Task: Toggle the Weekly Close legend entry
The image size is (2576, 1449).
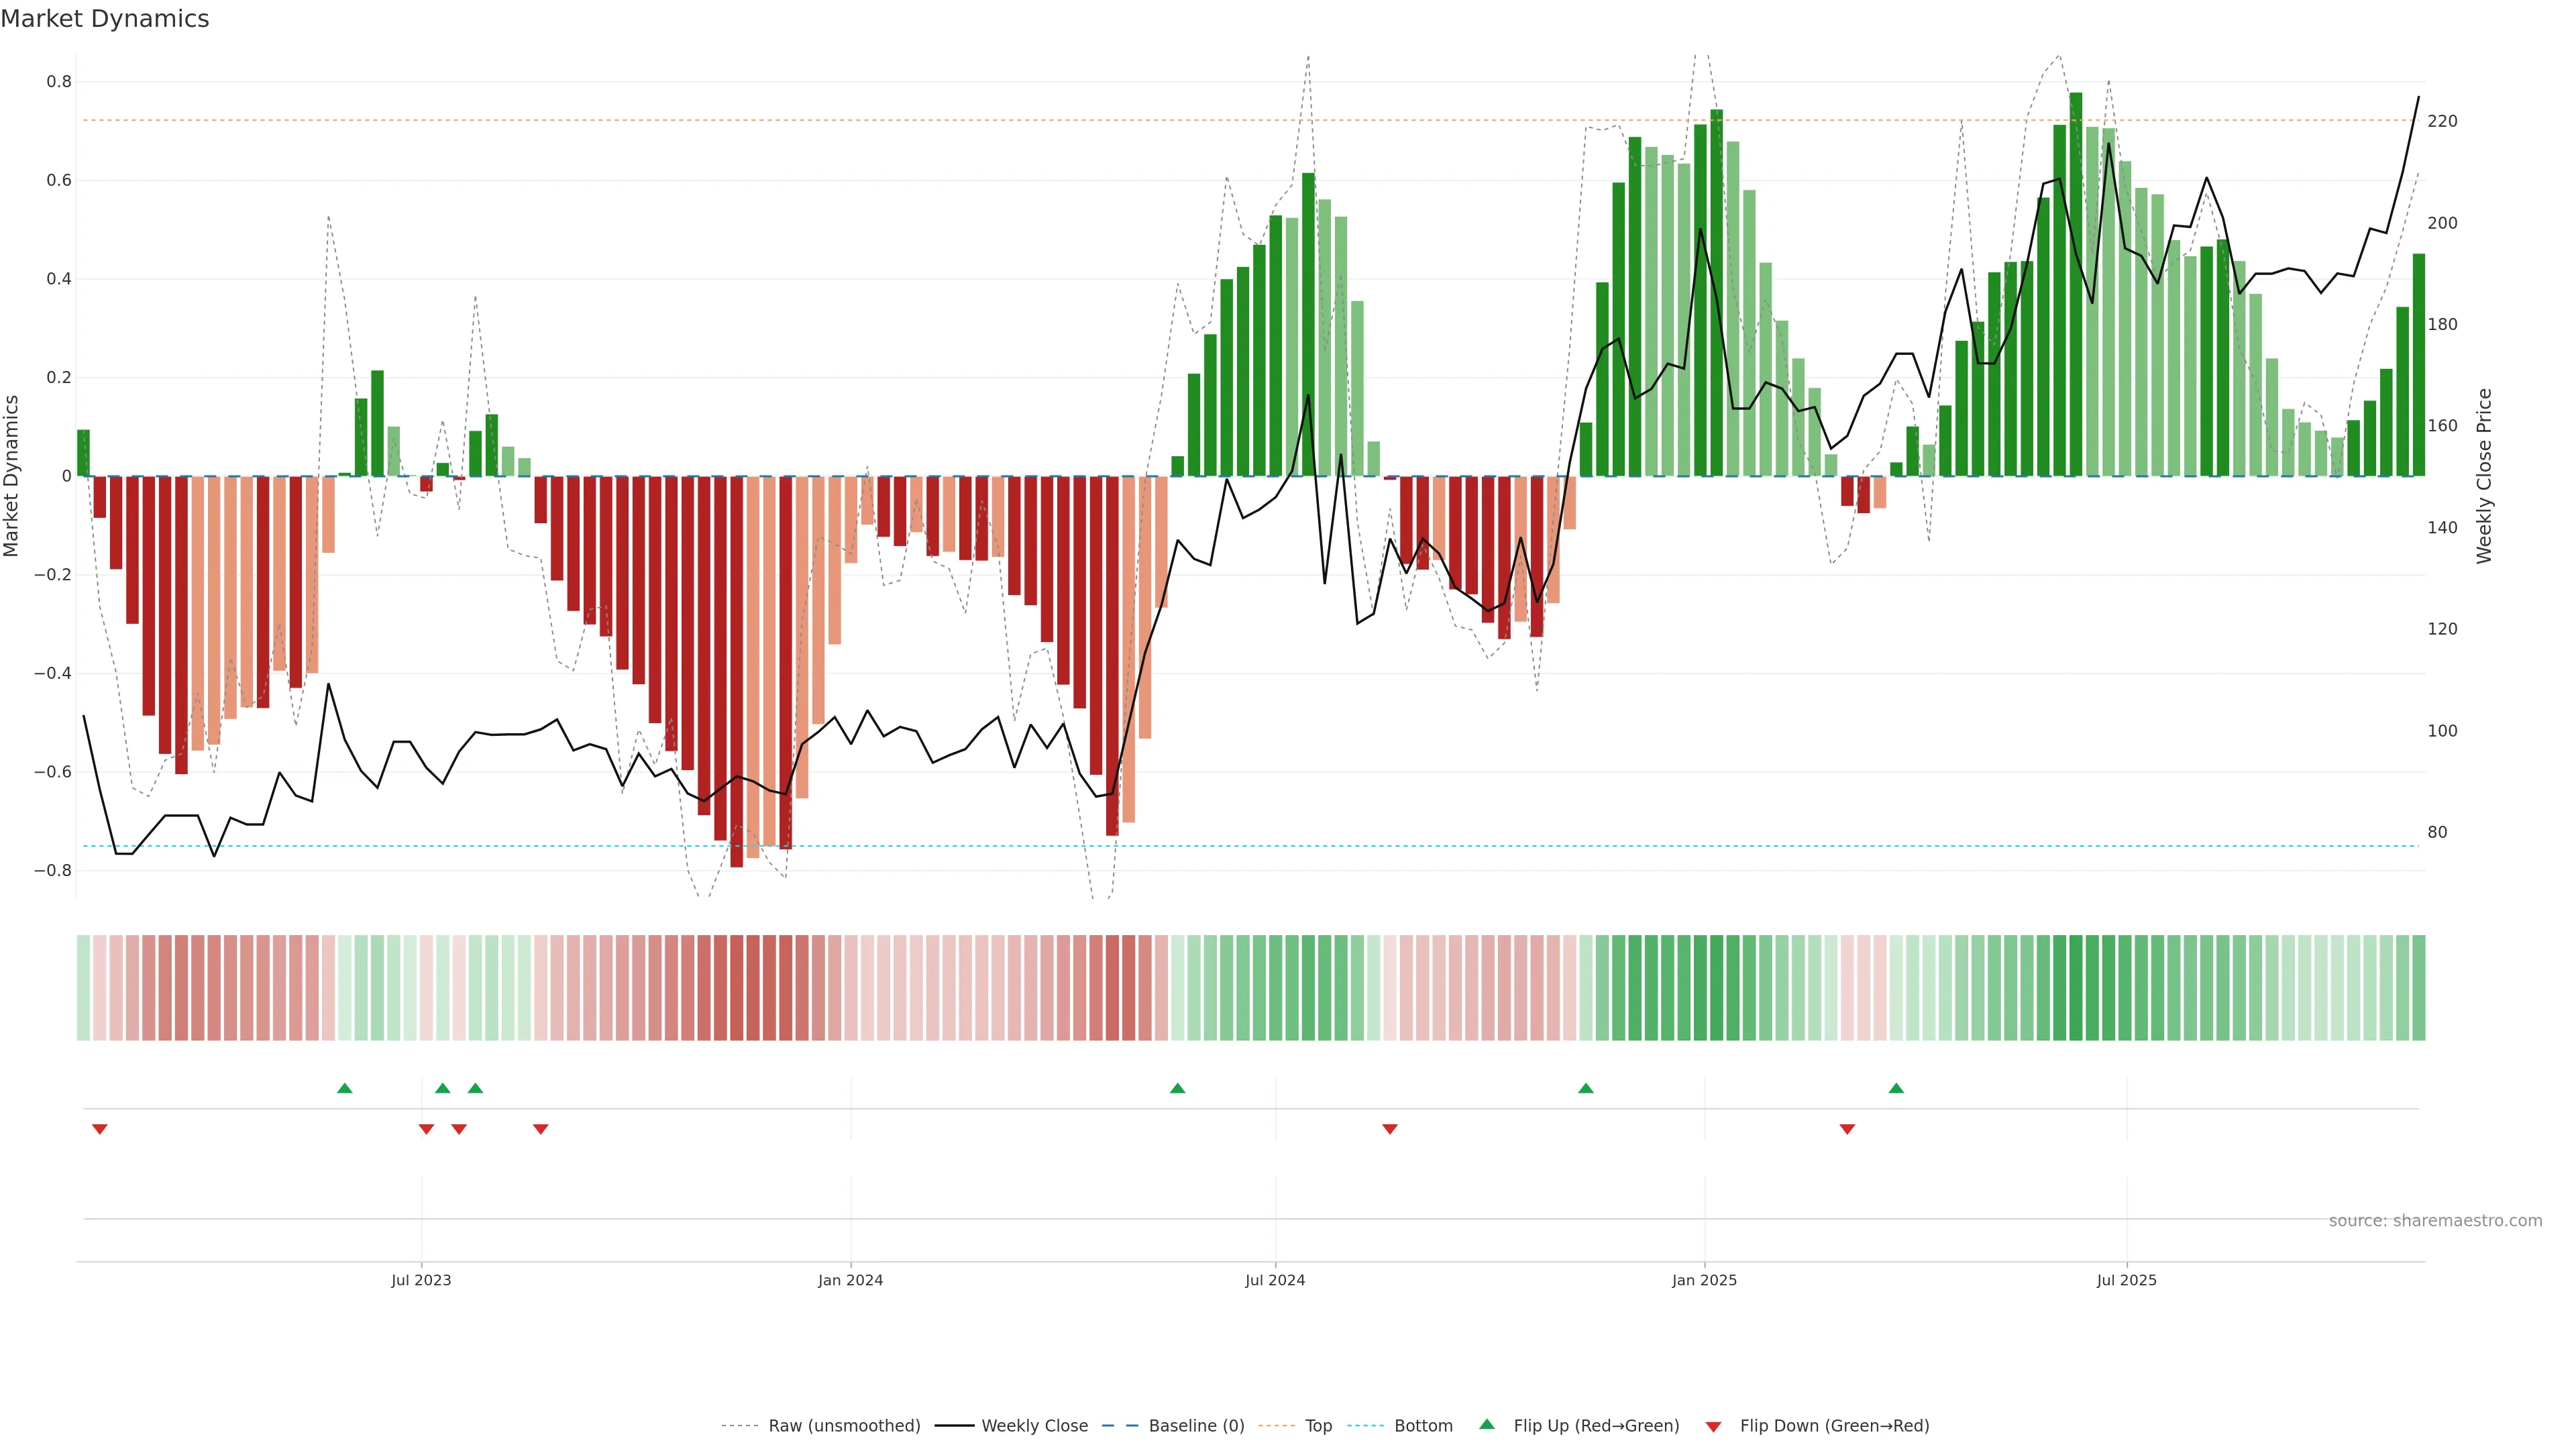Action: (x=1034, y=1426)
